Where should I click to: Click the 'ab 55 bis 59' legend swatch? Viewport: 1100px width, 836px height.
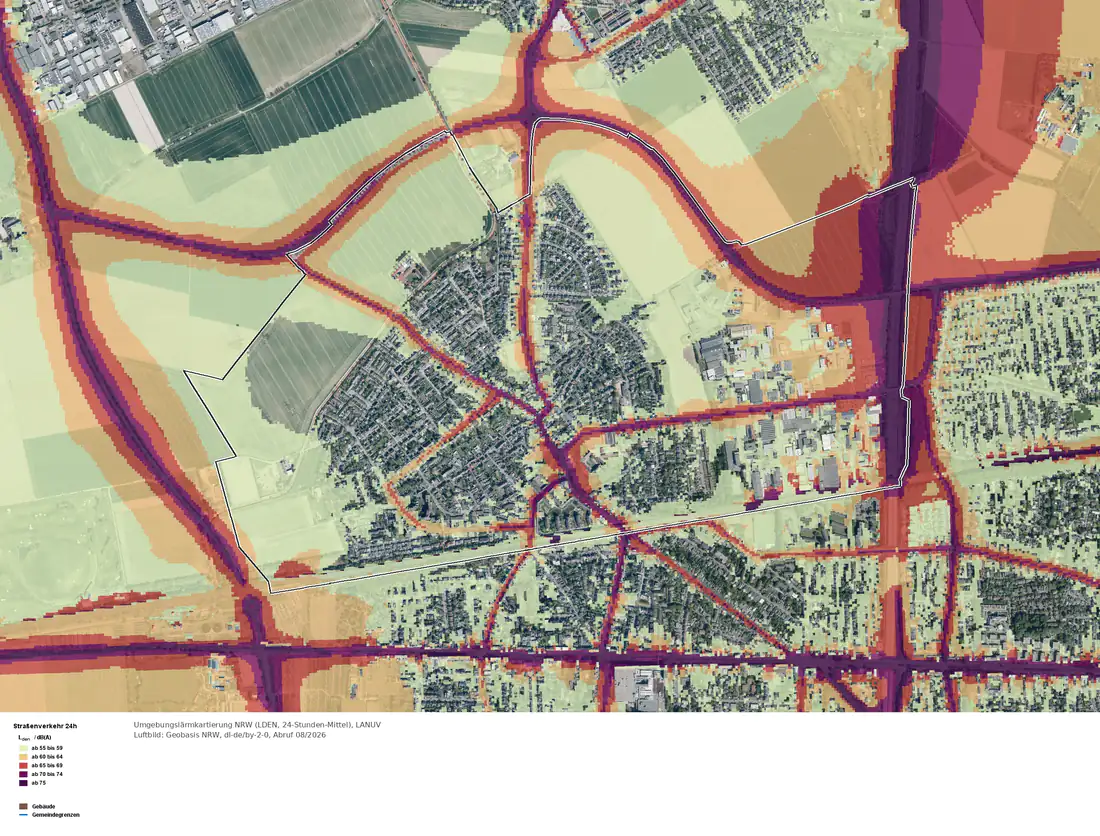point(23,748)
